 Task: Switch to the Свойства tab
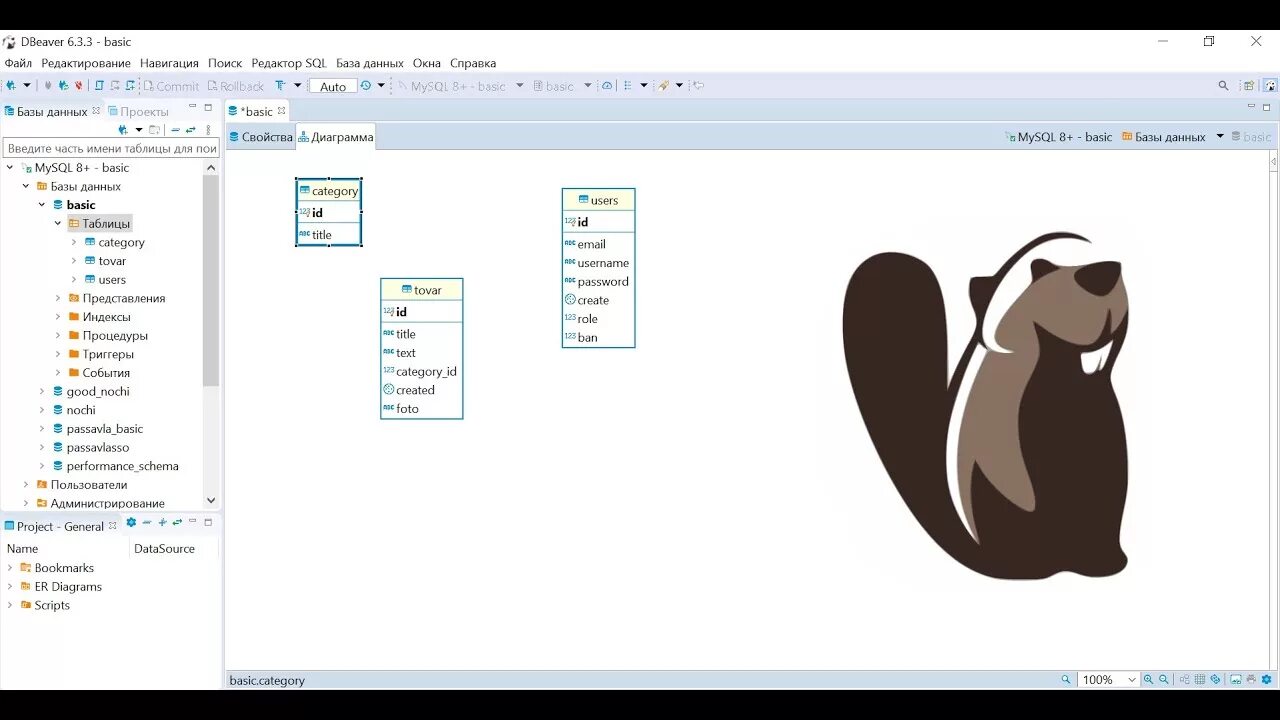(x=261, y=137)
